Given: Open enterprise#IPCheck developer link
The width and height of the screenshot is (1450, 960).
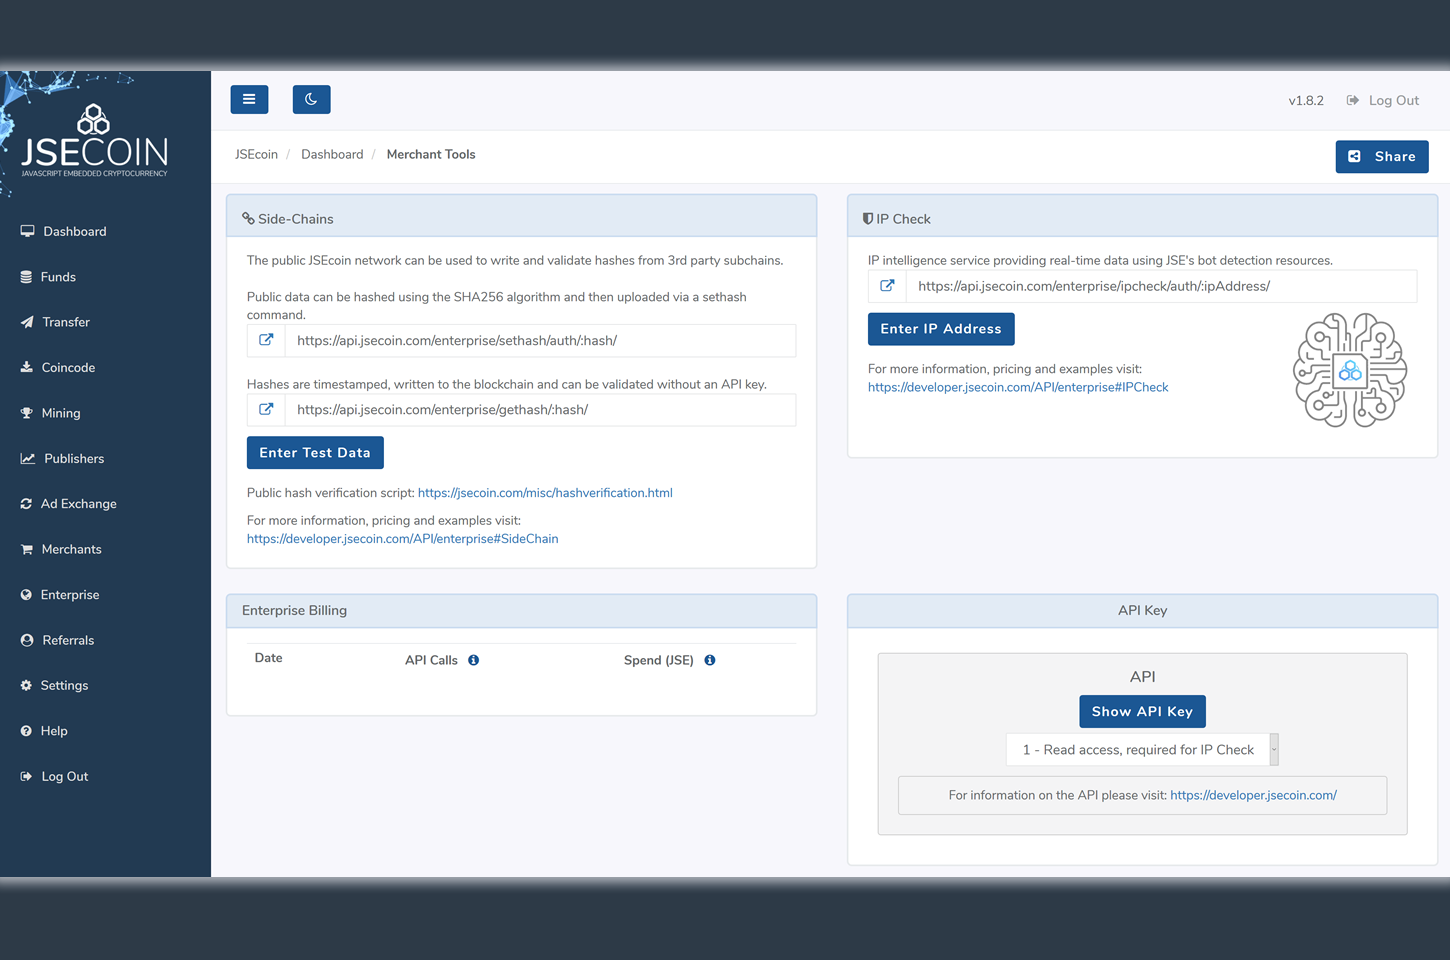Looking at the screenshot, I should point(1018,387).
